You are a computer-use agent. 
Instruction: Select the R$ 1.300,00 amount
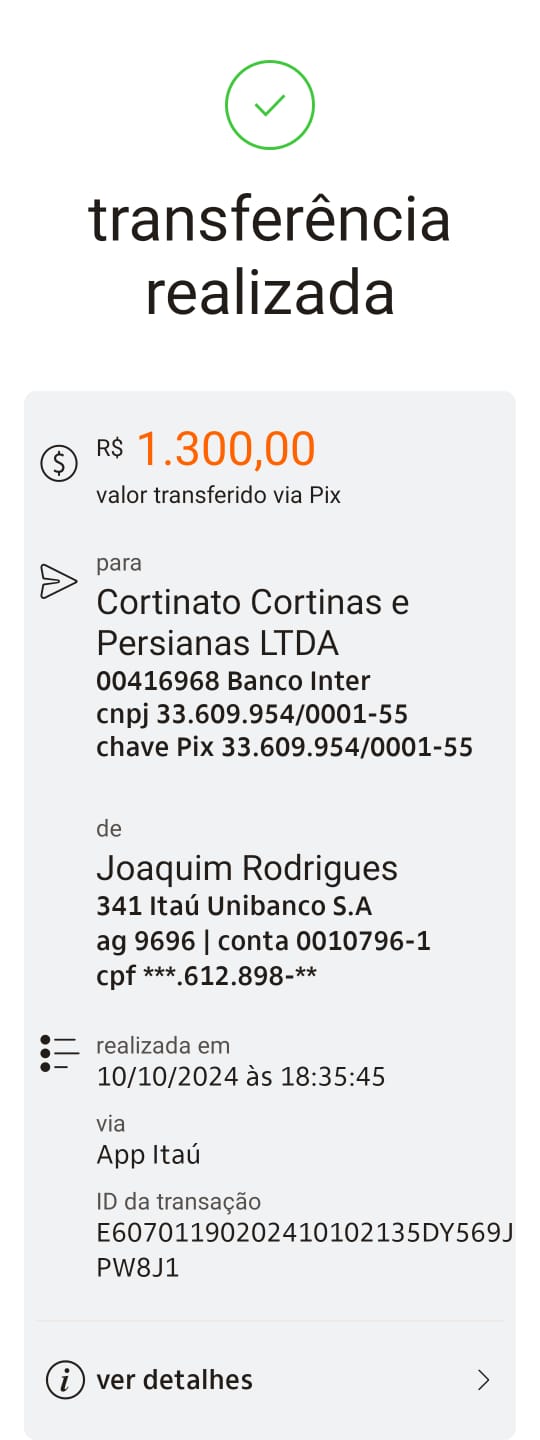tap(206, 449)
